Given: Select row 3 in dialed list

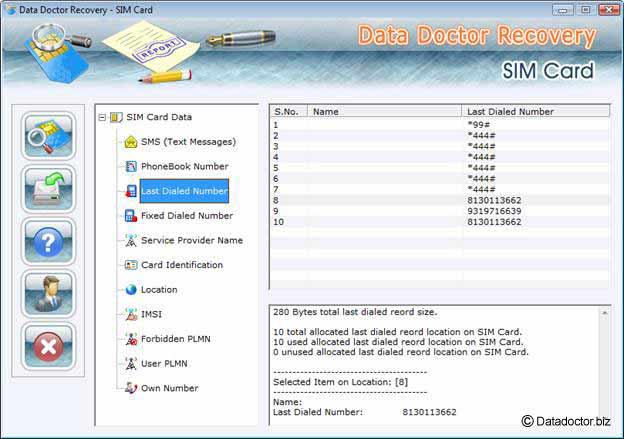Looking at the screenshot, I should (x=440, y=146).
